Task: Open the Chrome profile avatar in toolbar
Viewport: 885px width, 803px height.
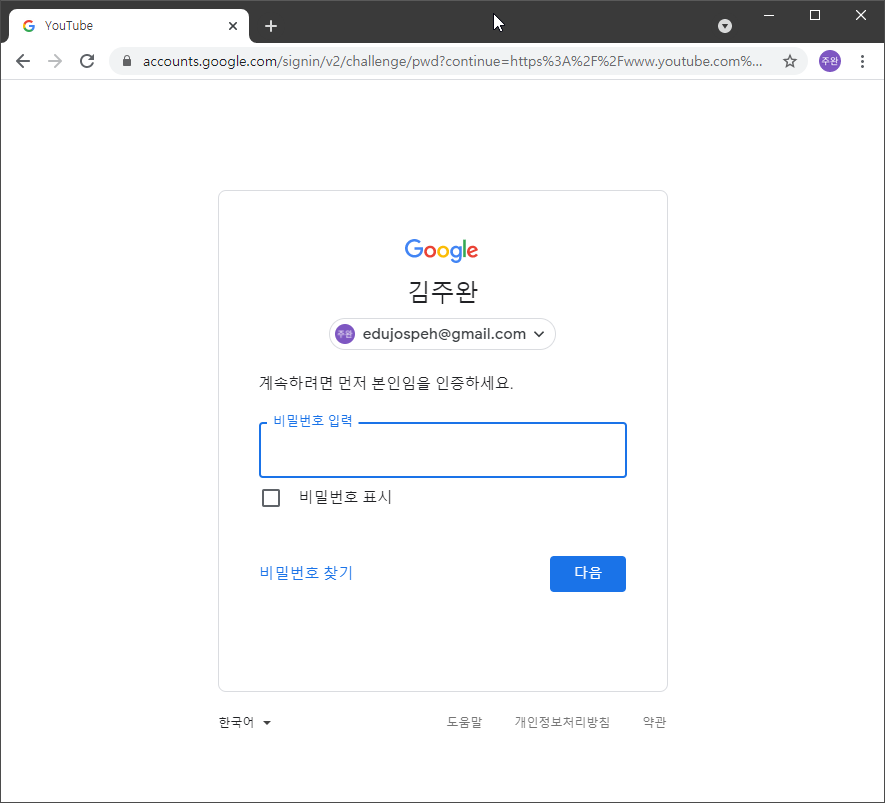Action: (830, 61)
